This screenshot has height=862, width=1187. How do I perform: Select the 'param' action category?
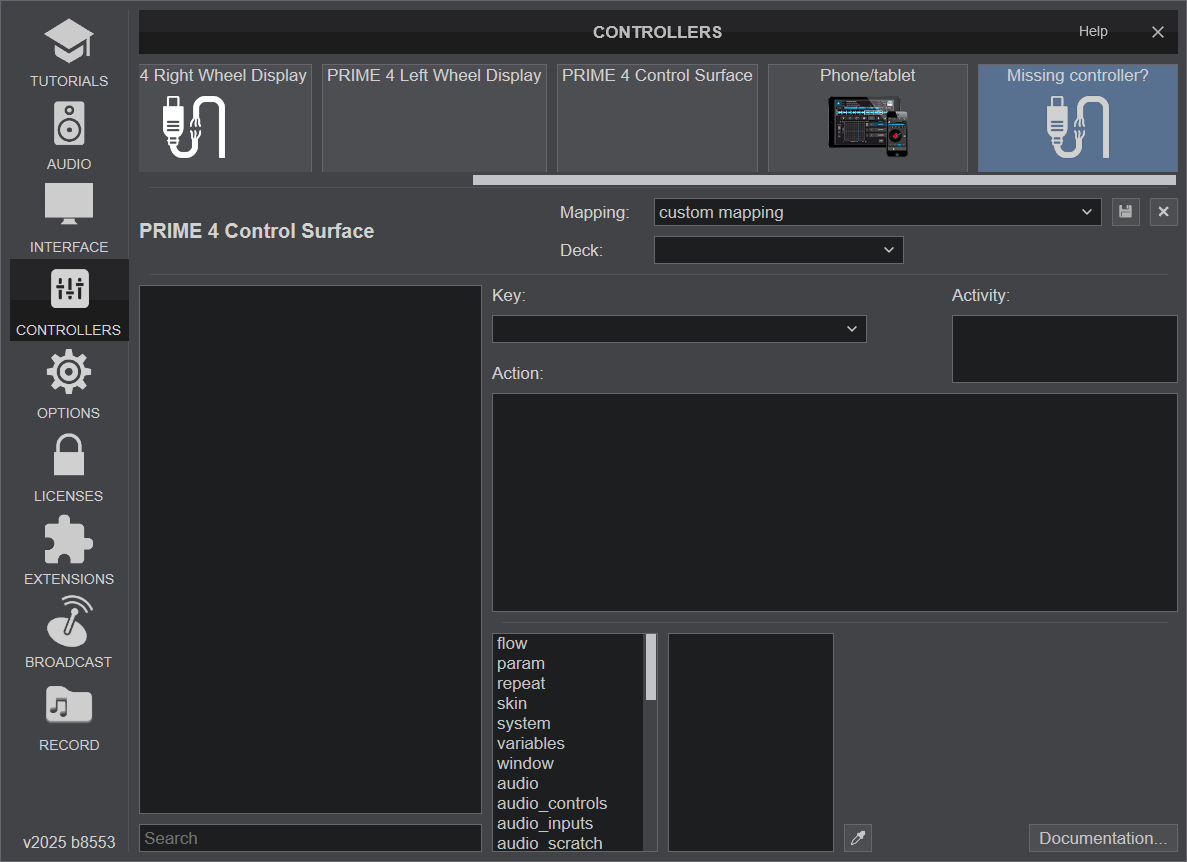pyautogui.click(x=569, y=663)
